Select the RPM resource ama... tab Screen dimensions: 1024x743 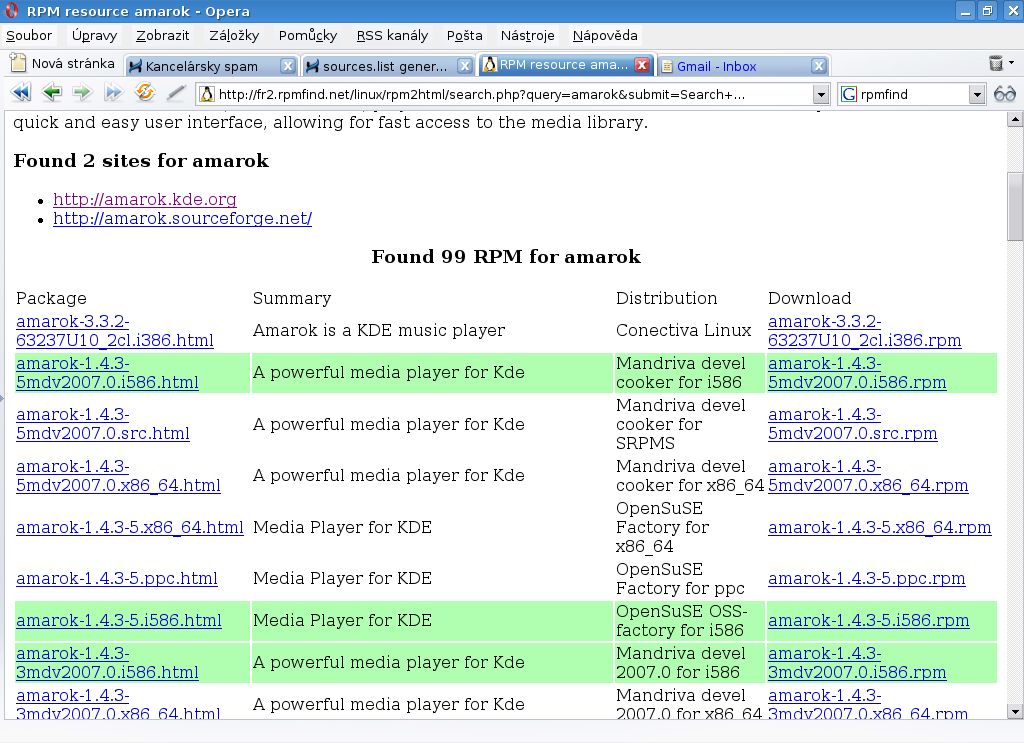(x=566, y=65)
